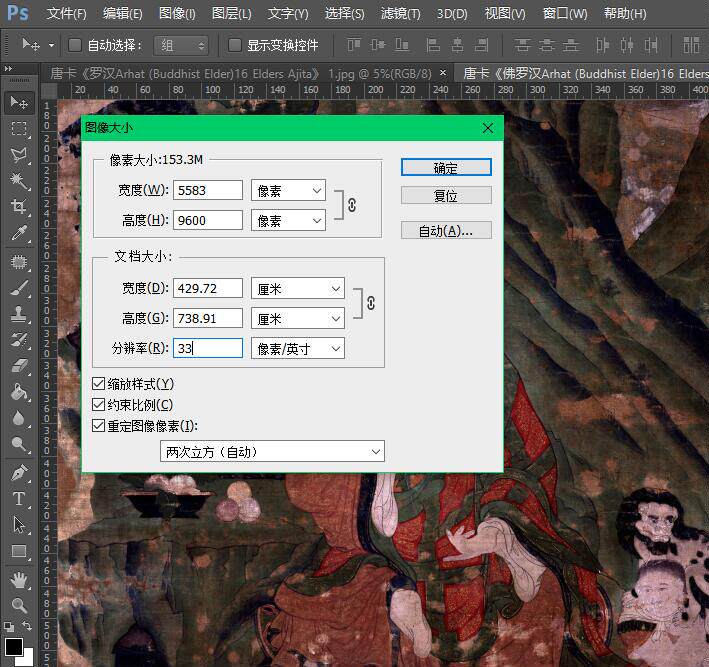The height and width of the screenshot is (667, 709).
Task: Select the Rectangle shape tool
Action: 19,551
